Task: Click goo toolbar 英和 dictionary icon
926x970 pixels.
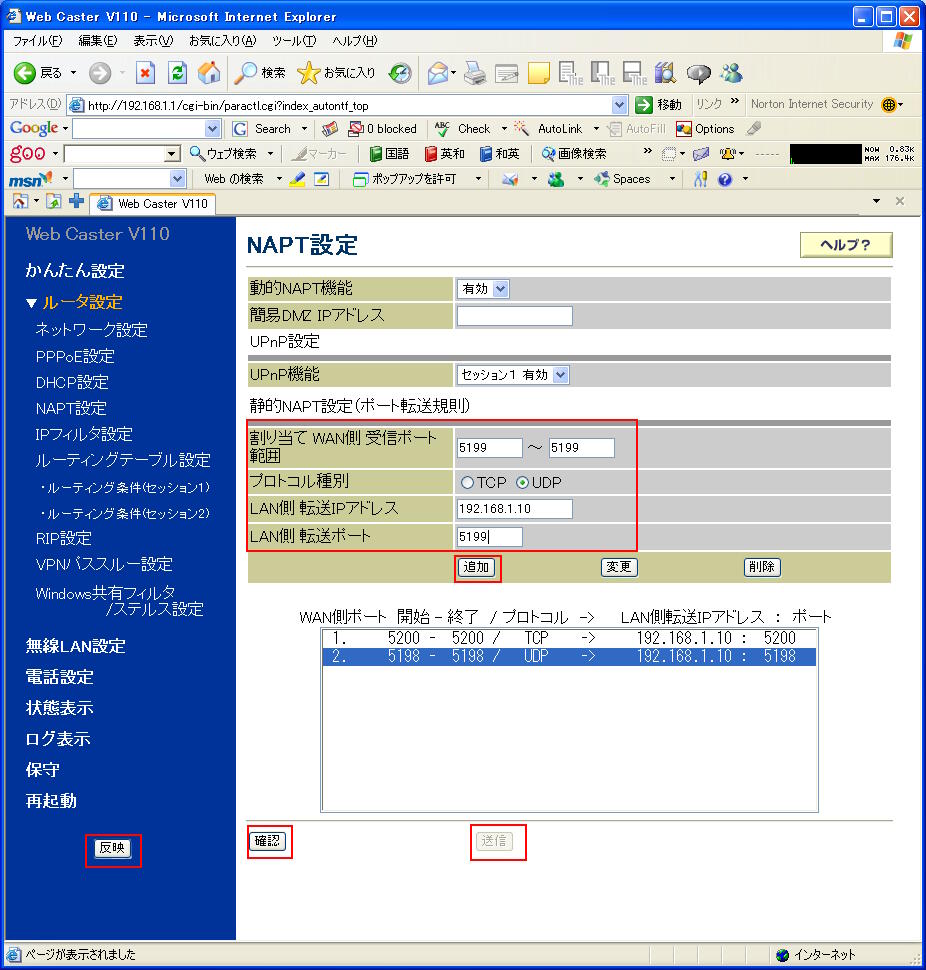Action: pos(431,153)
